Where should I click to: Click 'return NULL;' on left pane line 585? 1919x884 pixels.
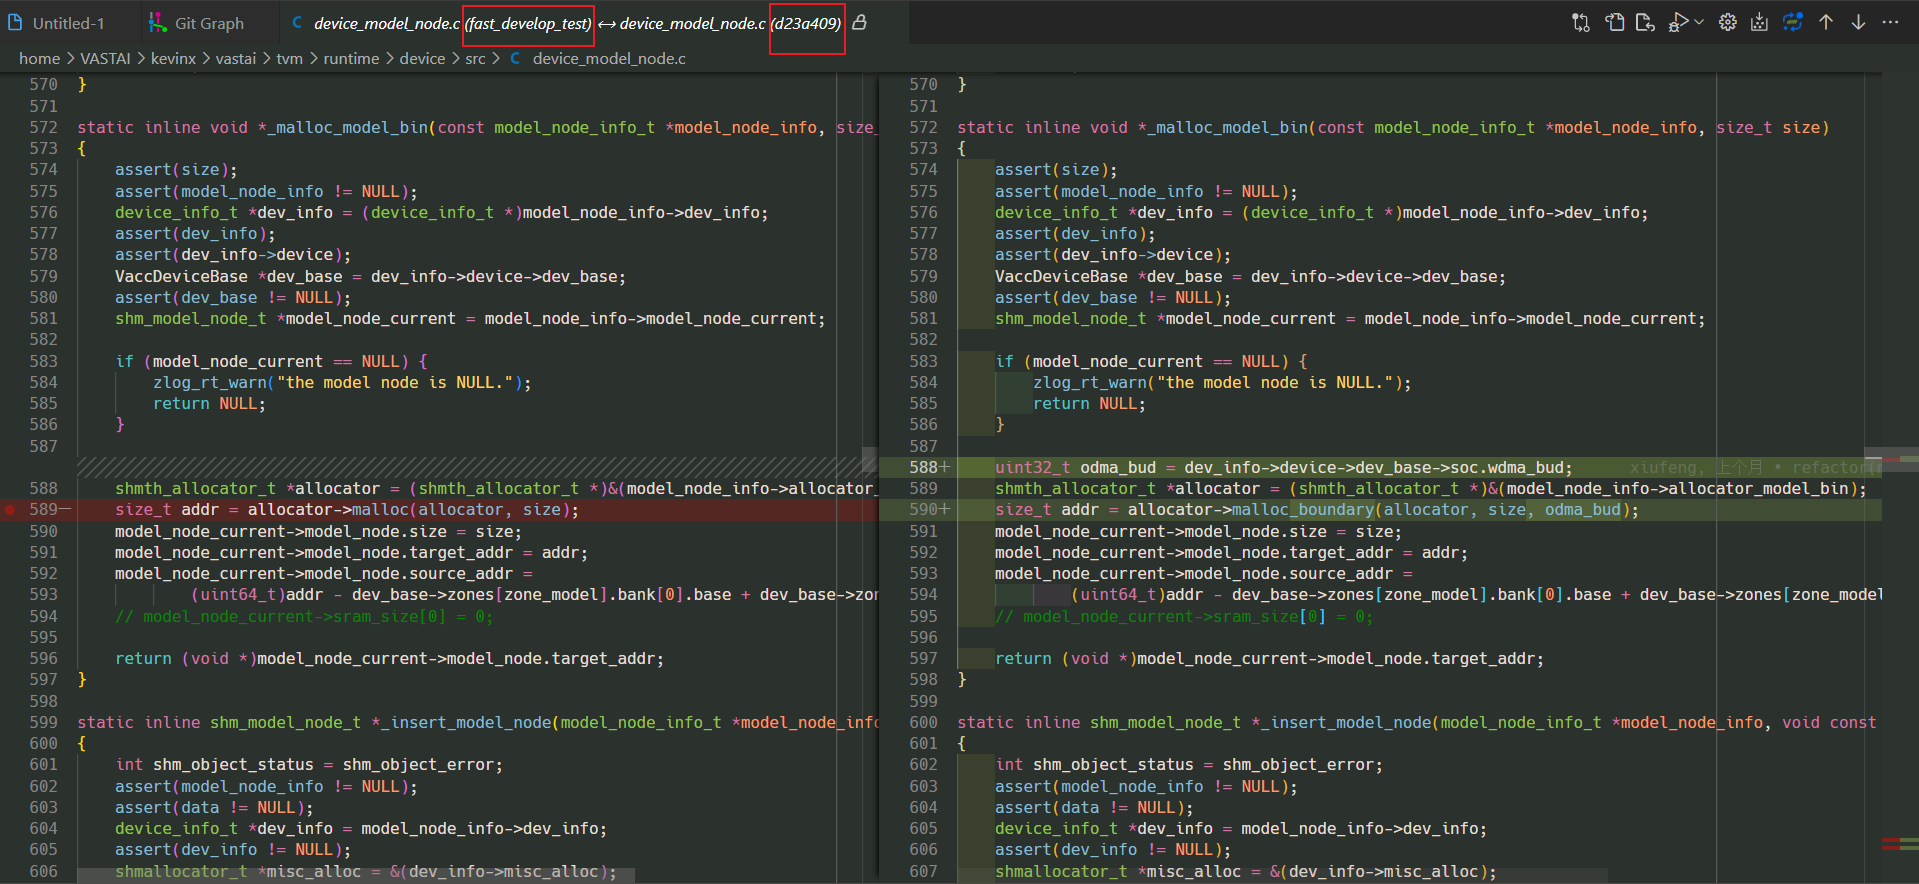tap(209, 404)
